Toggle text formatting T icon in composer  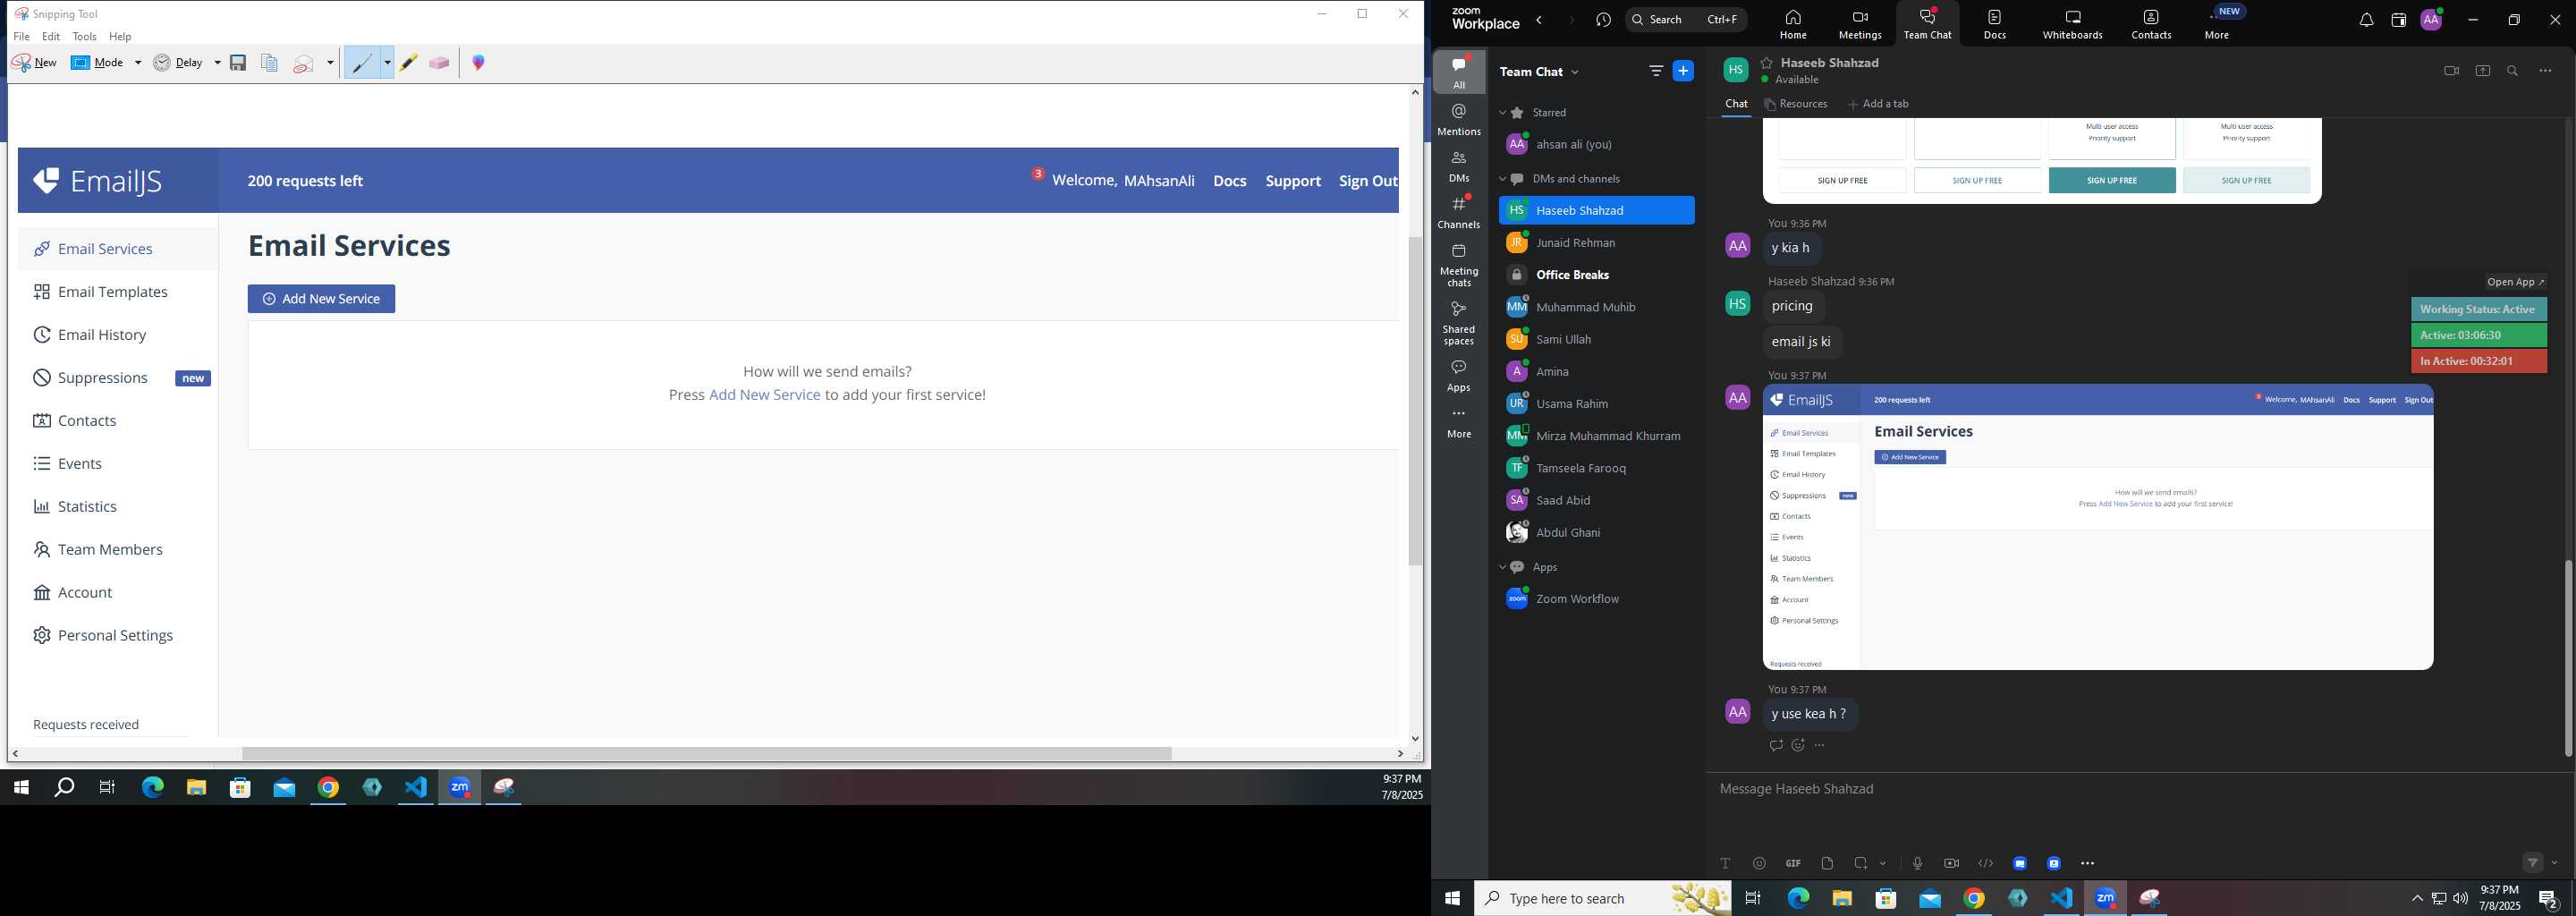[1725, 864]
